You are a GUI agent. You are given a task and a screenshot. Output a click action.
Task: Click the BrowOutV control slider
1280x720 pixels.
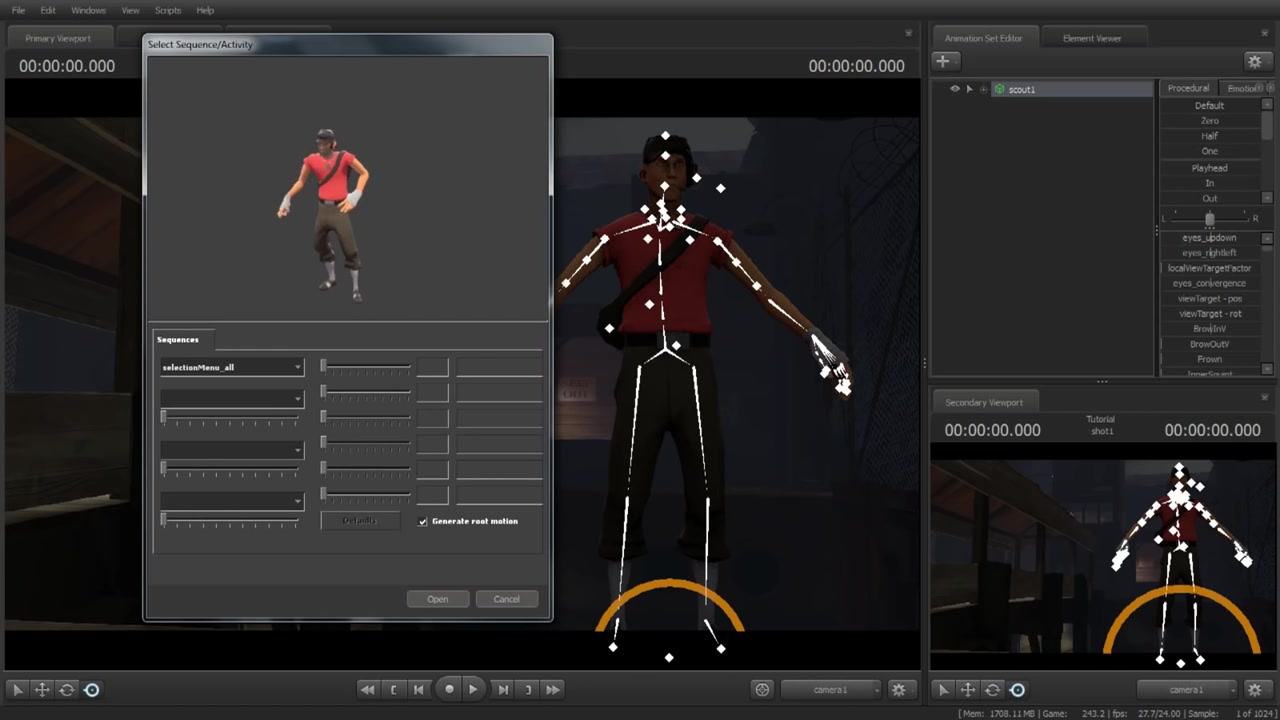click(1209, 344)
